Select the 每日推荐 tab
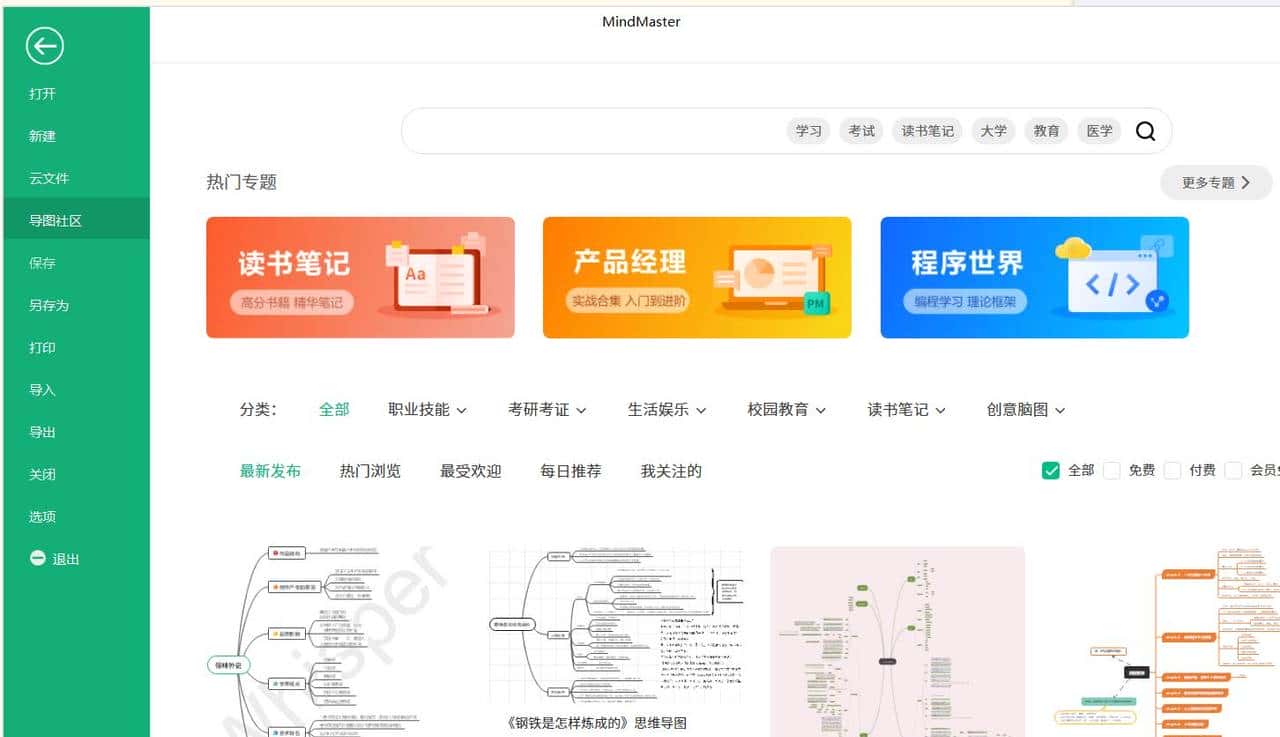 point(570,470)
